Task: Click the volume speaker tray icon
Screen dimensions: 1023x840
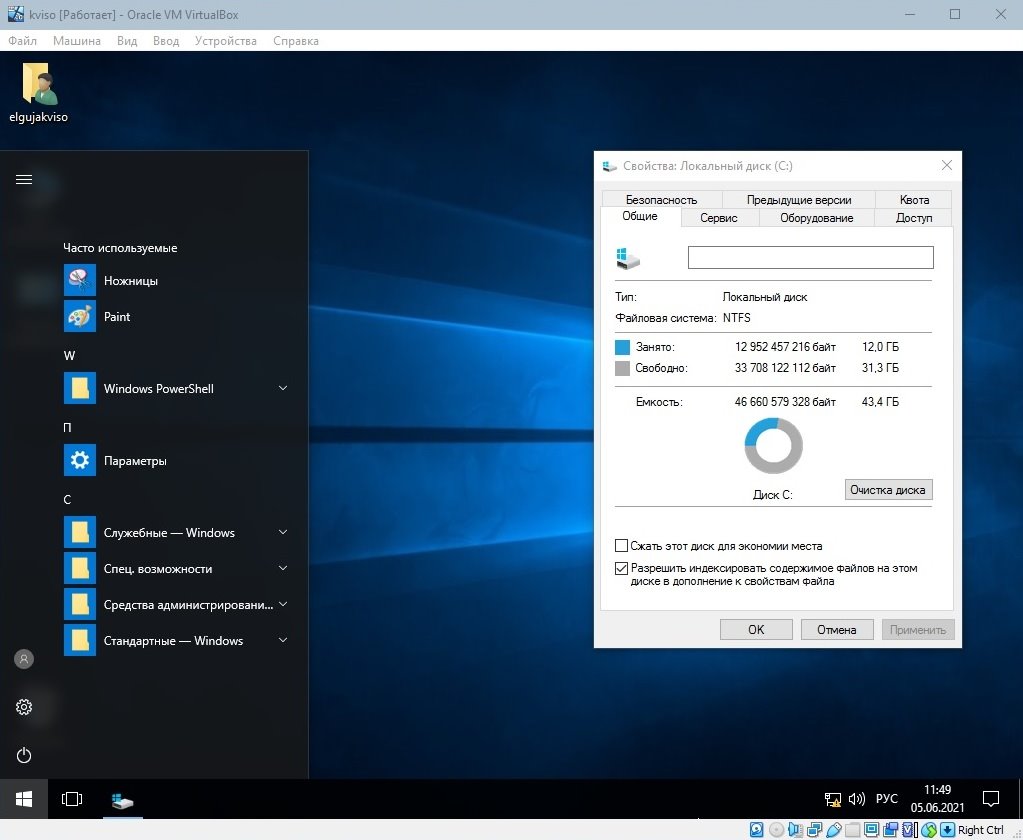Action: coord(857,799)
